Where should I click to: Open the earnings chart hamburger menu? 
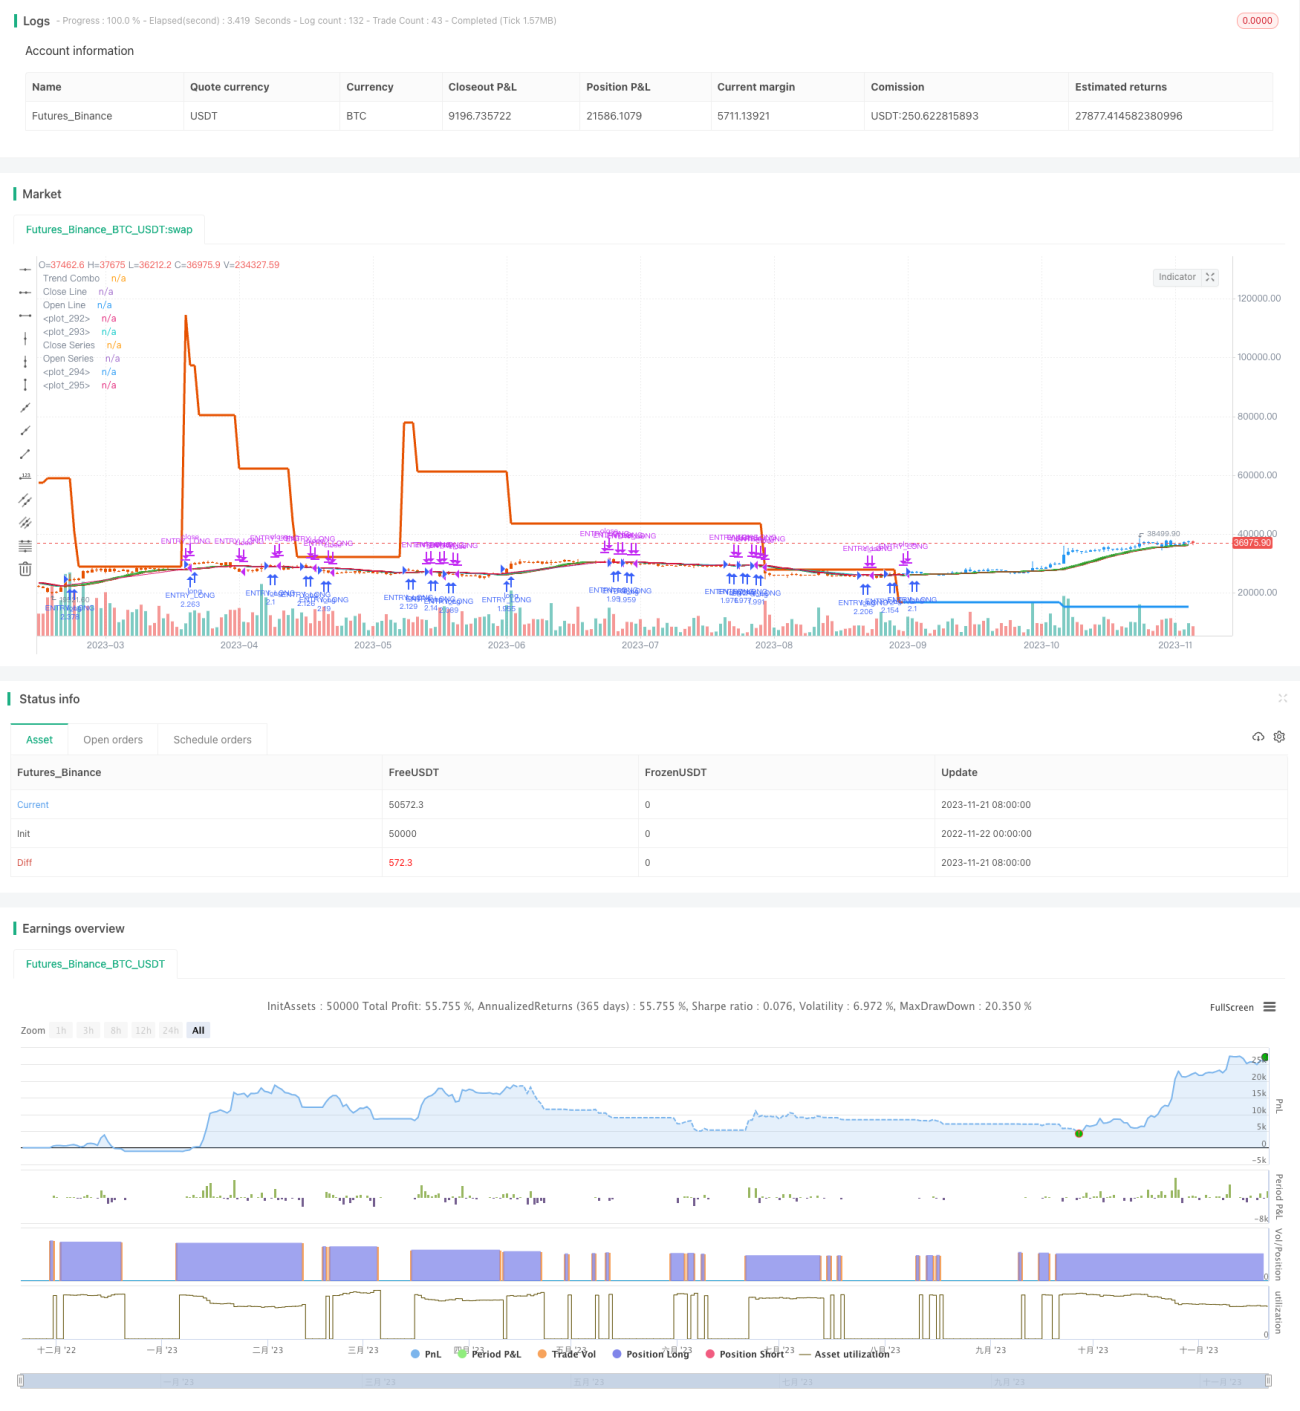[1269, 1007]
